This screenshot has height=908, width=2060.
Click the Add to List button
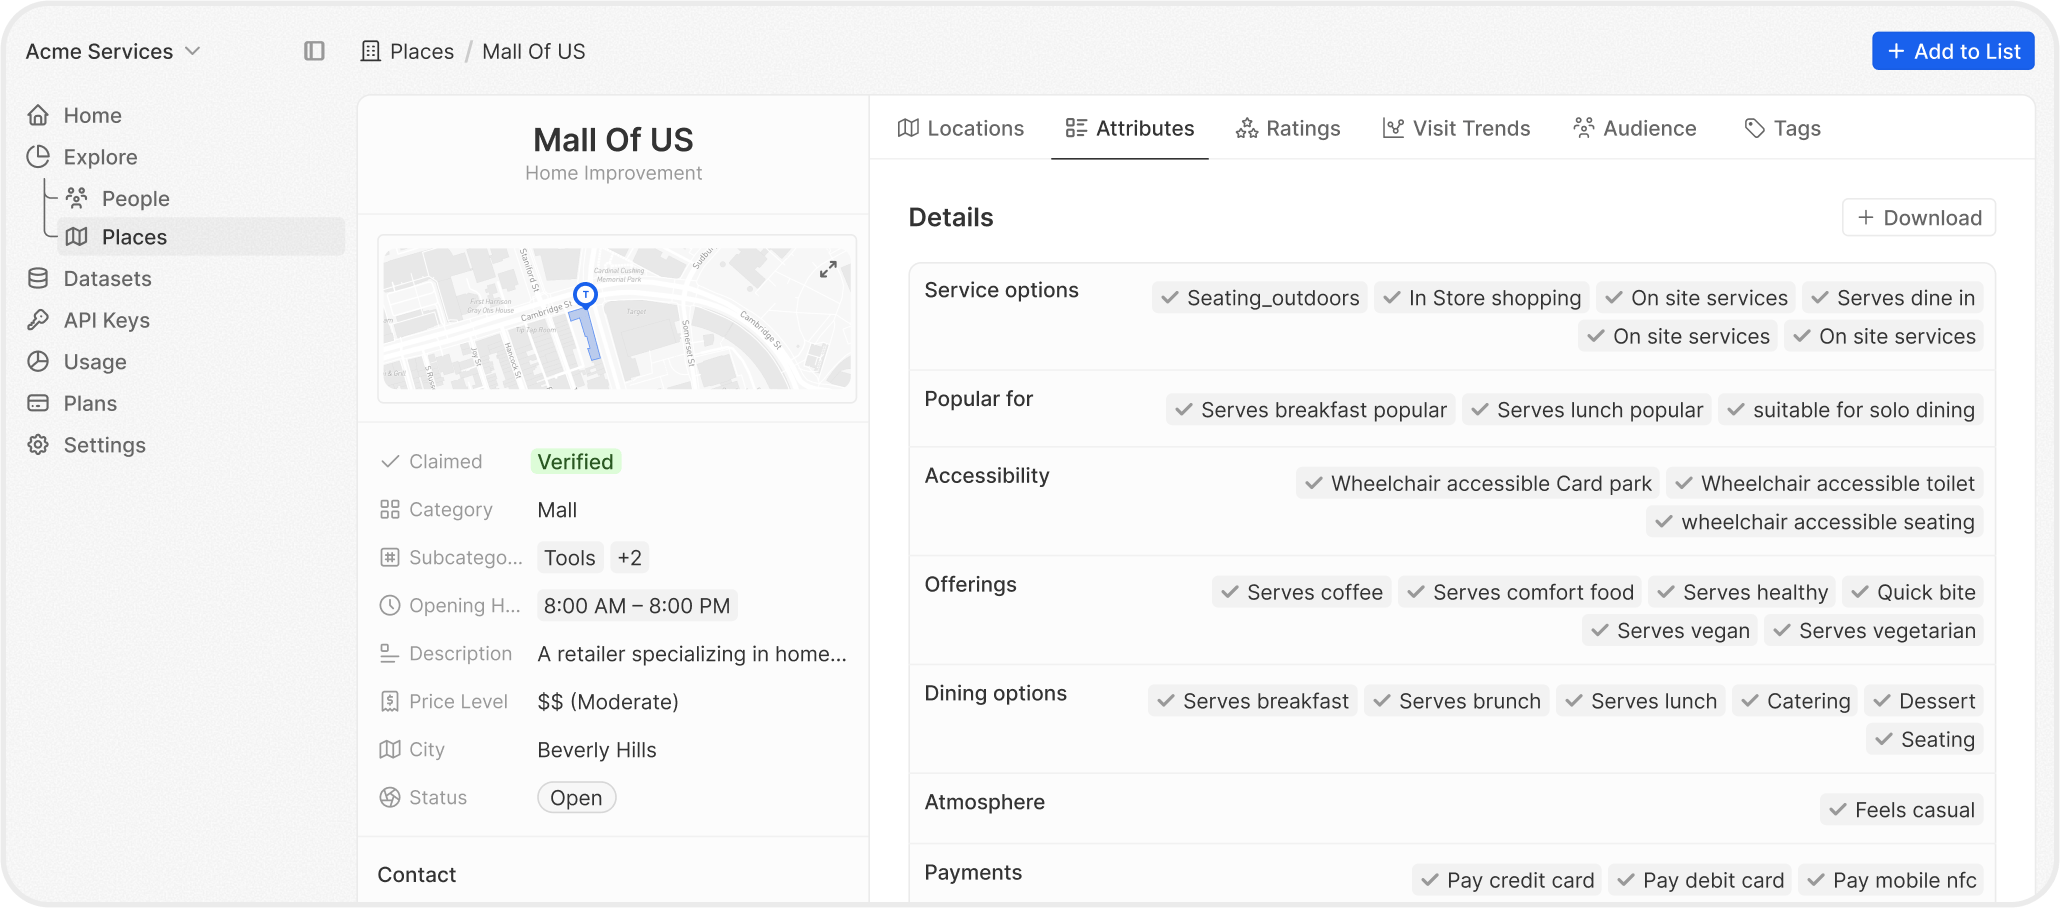coord(1952,51)
